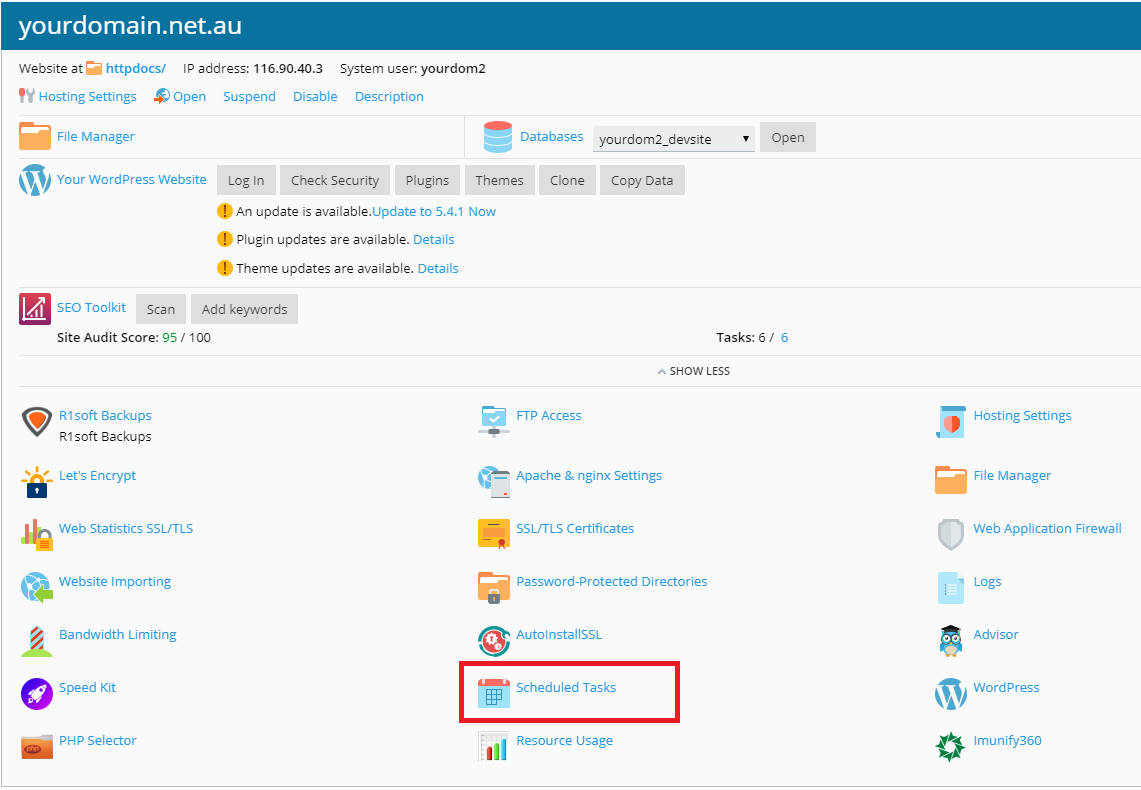Click the Speed Kit rocket icon
This screenshot has width=1141, height=790.
pyautogui.click(x=36, y=694)
